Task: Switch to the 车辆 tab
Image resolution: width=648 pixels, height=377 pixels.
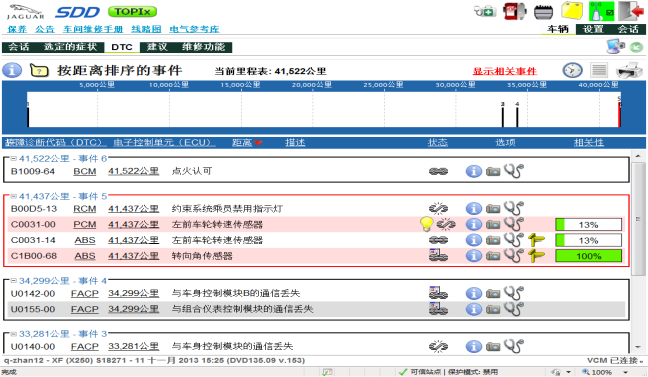Action: pyautogui.click(x=558, y=29)
